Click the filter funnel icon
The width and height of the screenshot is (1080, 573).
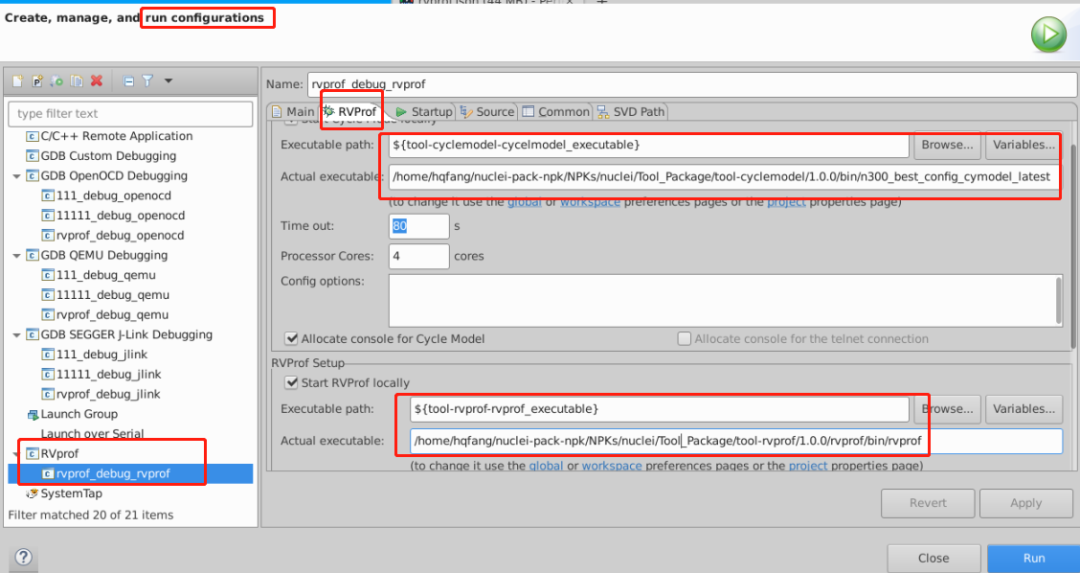(x=147, y=81)
